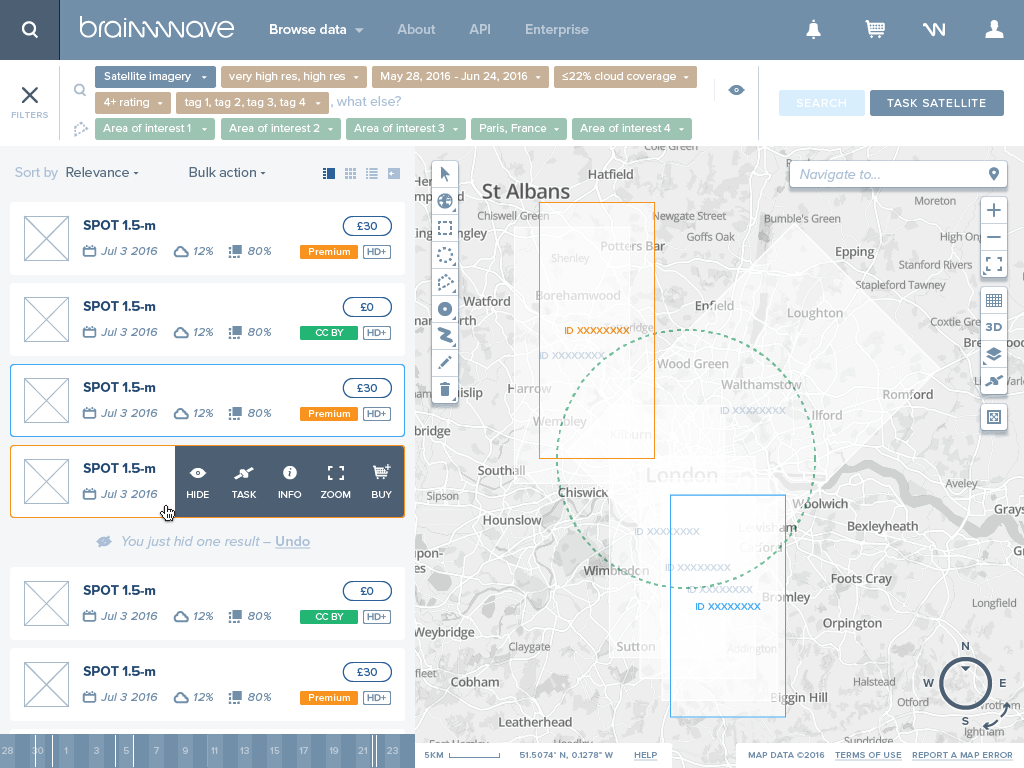Expand Area of interest 1
Screen dimensions: 1024x768
155,129
